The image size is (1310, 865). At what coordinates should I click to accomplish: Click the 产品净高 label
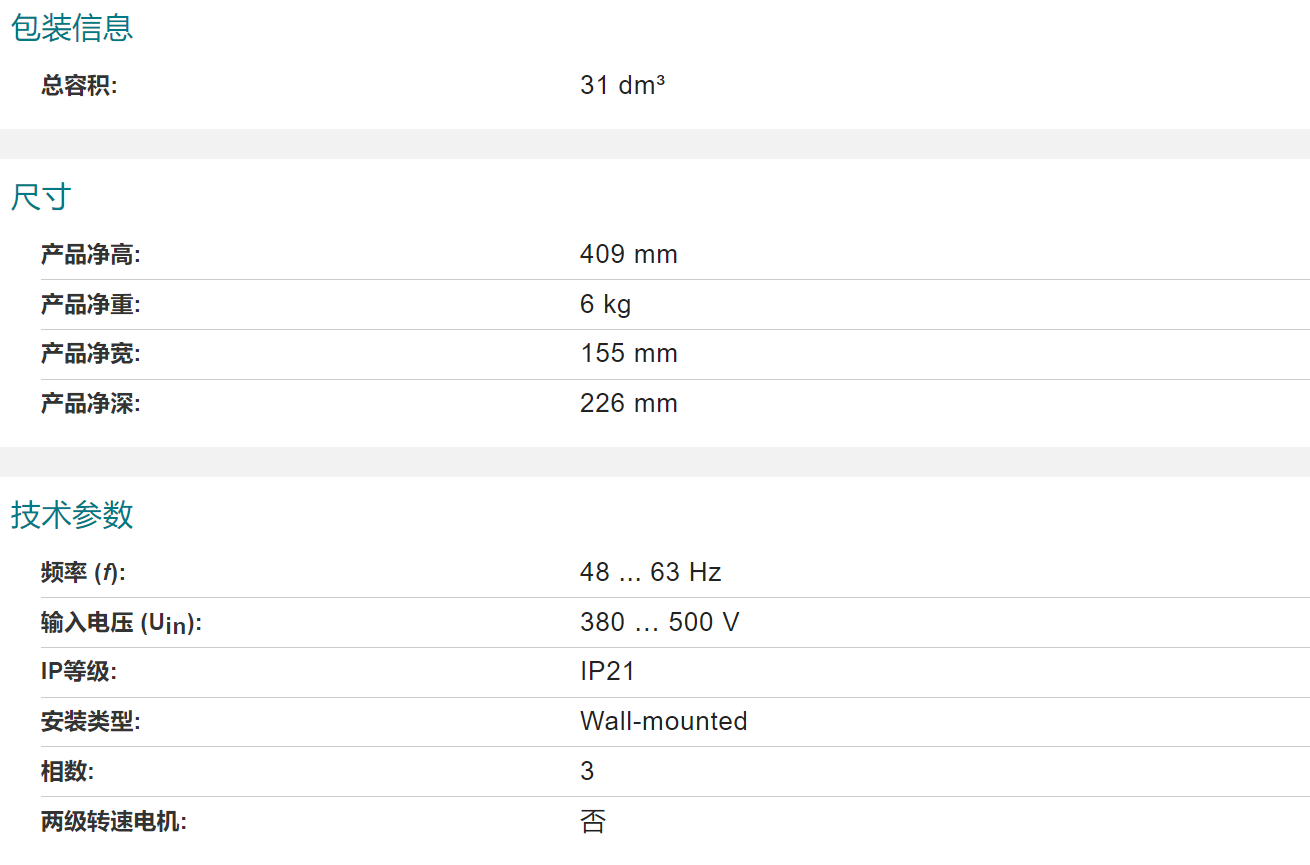coord(91,255)
